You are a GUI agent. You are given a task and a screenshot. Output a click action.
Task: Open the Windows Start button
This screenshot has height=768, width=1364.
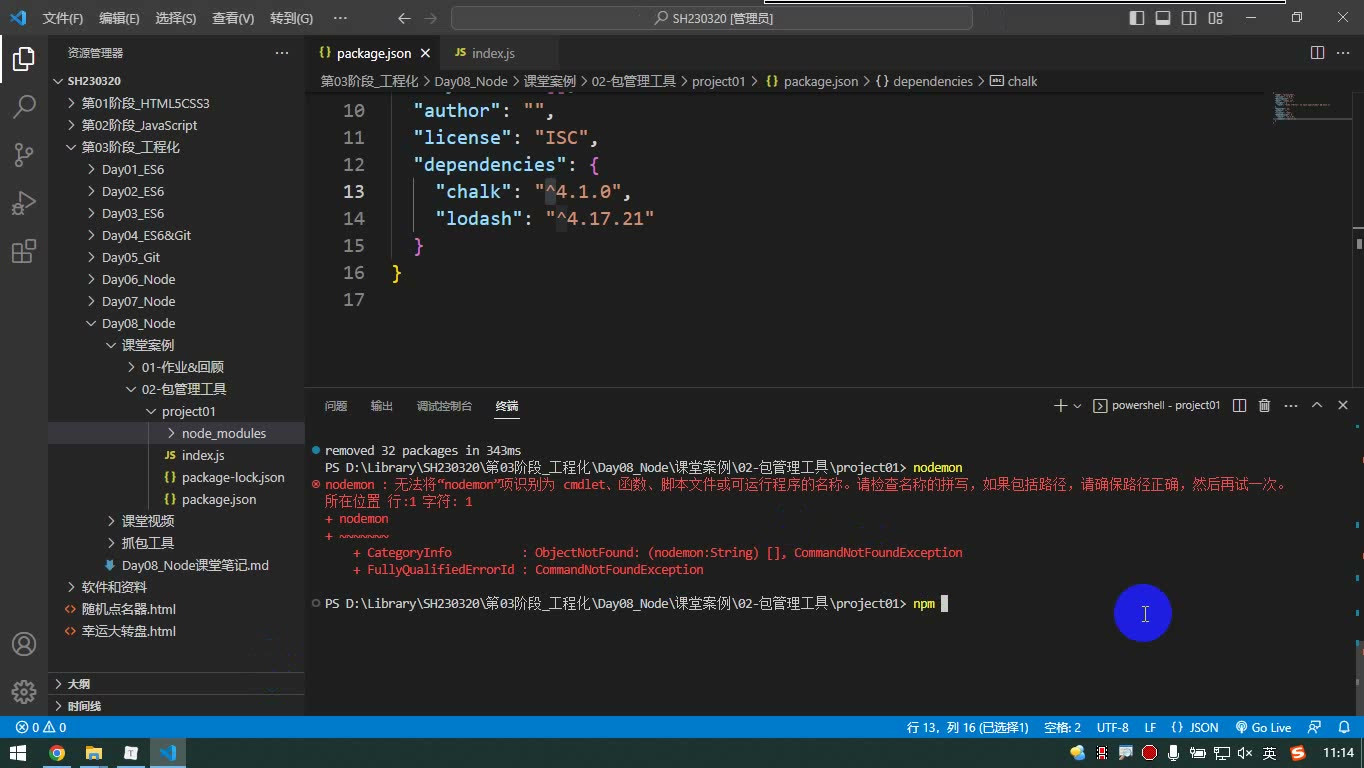18,753
